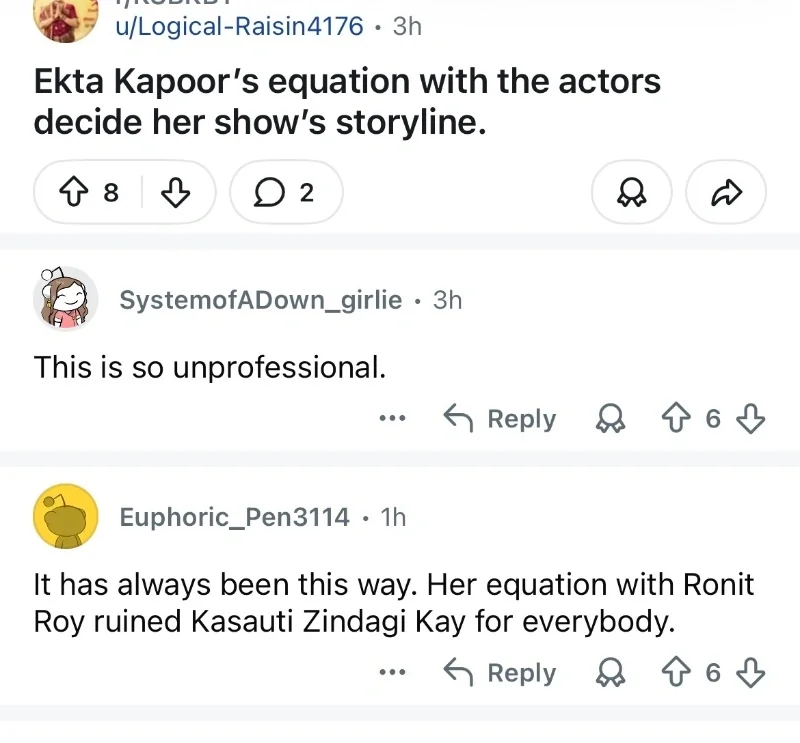View Euphoric_Pen3114's yellow Snoo avatar
The width and height of the screenshot is (800, 743).
(65, 516)
